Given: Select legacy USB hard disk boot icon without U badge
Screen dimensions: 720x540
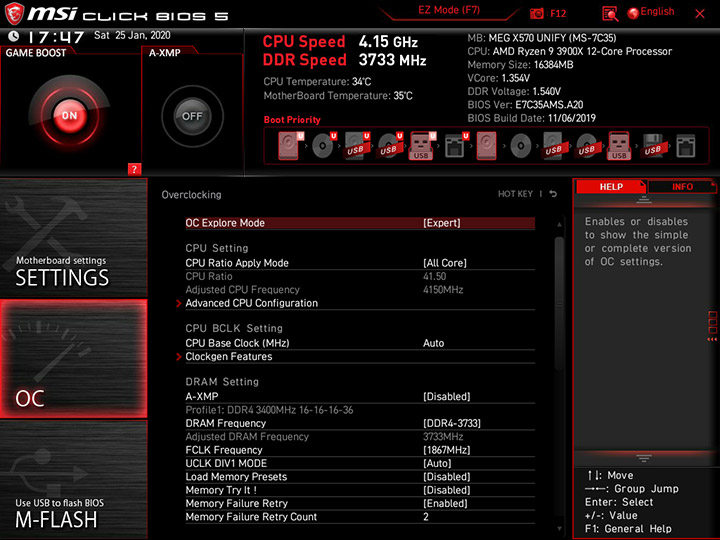Looking at the screenshot, I should tap(554, 146).
